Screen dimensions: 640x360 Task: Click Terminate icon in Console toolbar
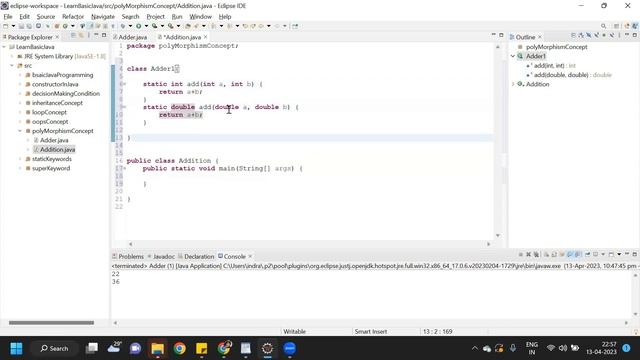(x=521, y=254)
